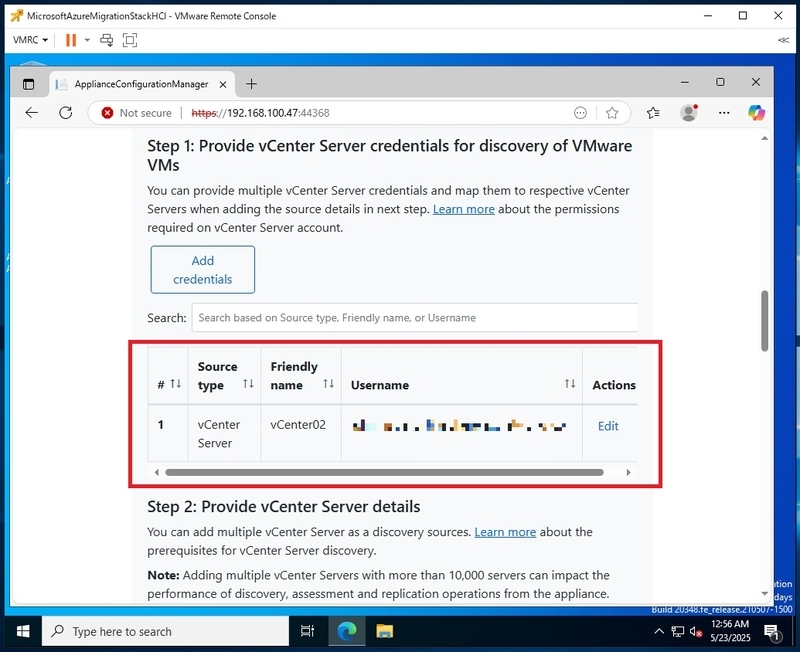Close the ApplianceConfigurationManager tab
Image resolution: width=800 pixels, height=652 pixels.
tap(223, 85)
